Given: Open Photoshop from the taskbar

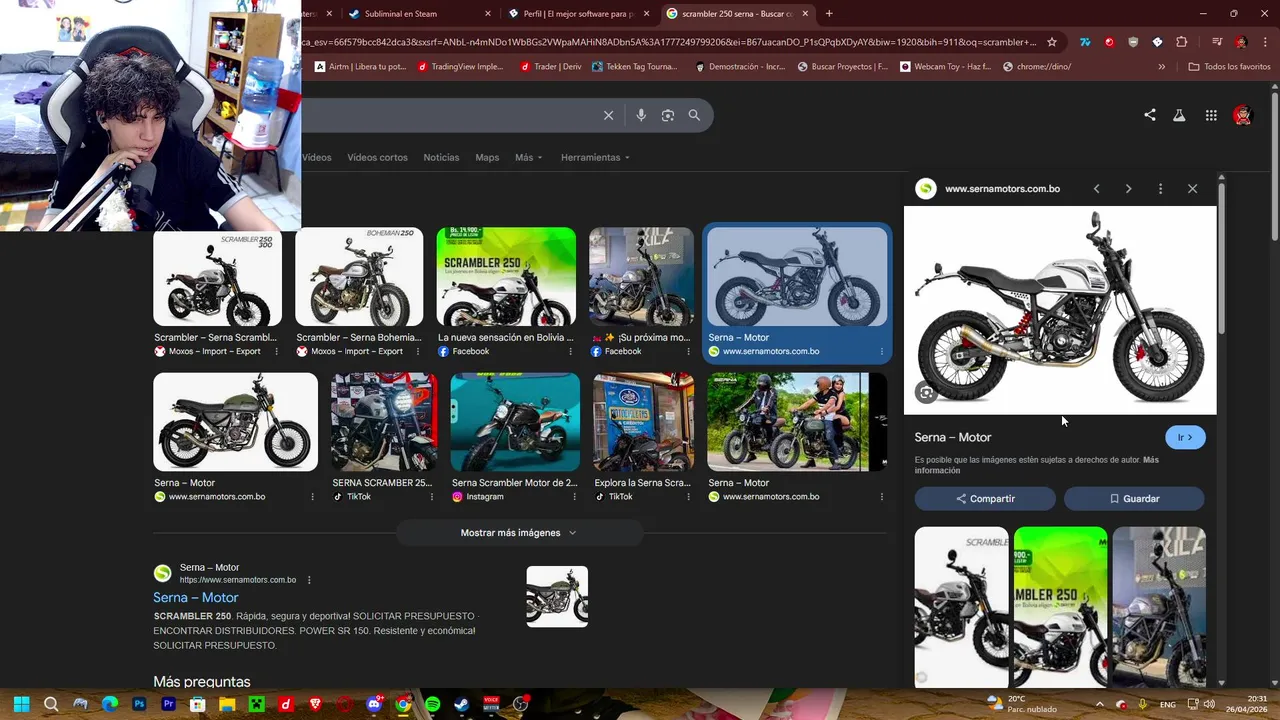Looking at the screenshot, I should click(139, 704).
